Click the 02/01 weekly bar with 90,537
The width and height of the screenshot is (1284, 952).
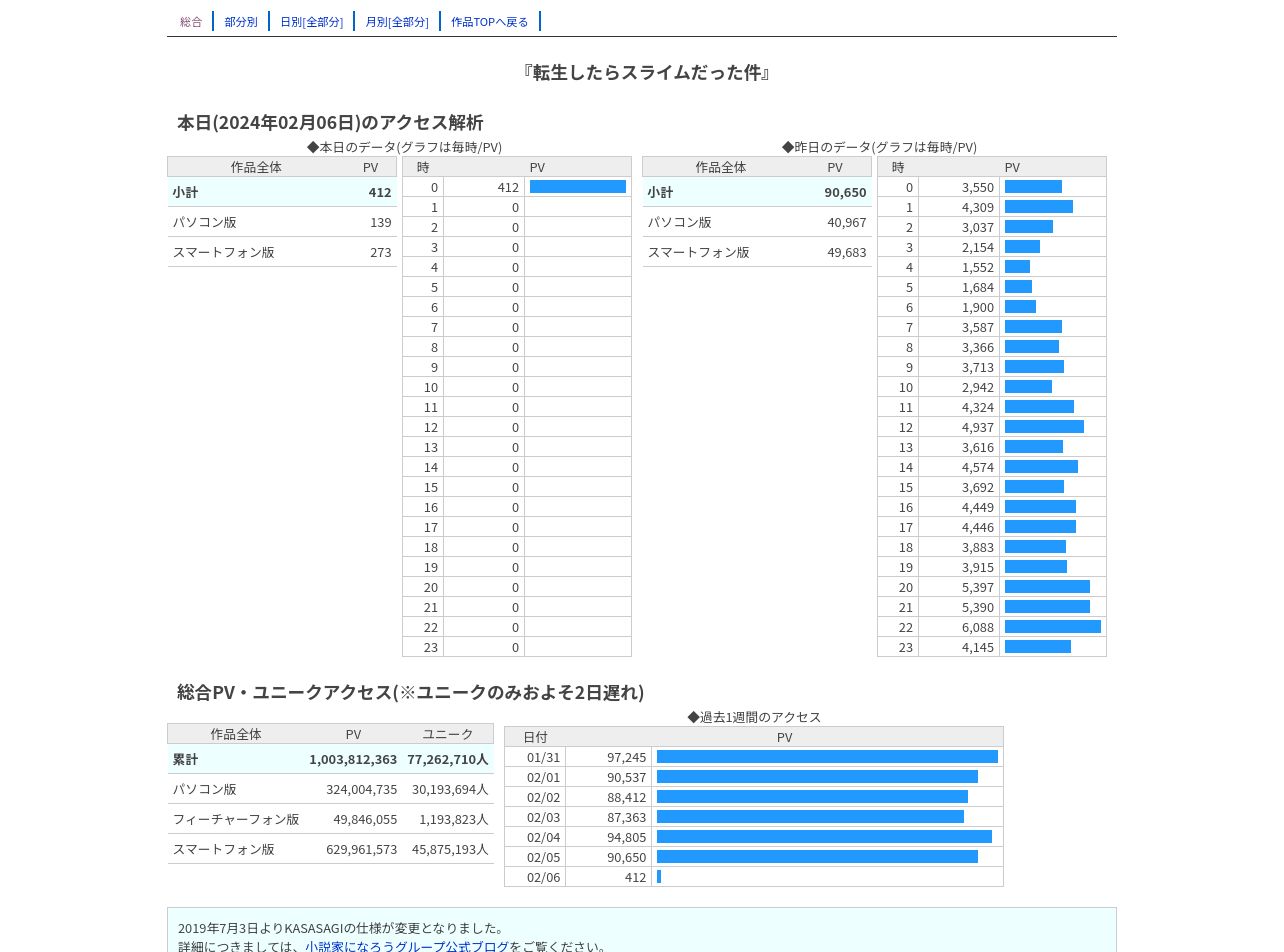click(817, 777)
